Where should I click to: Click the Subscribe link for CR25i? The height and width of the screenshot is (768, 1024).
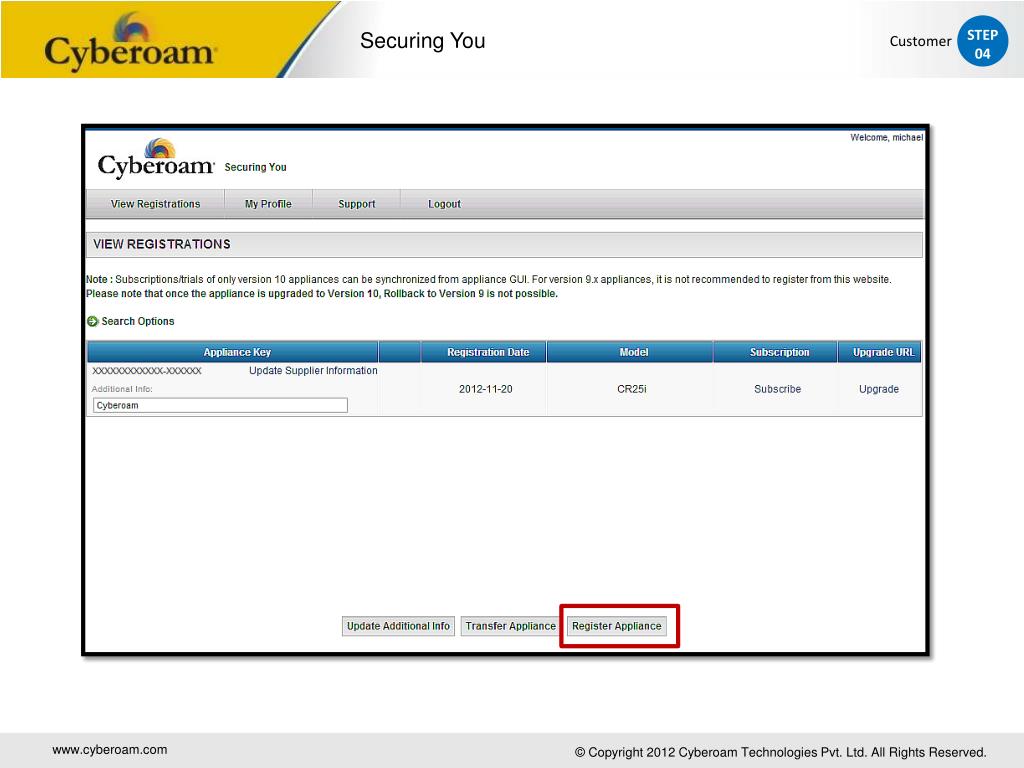coord(777,389)
